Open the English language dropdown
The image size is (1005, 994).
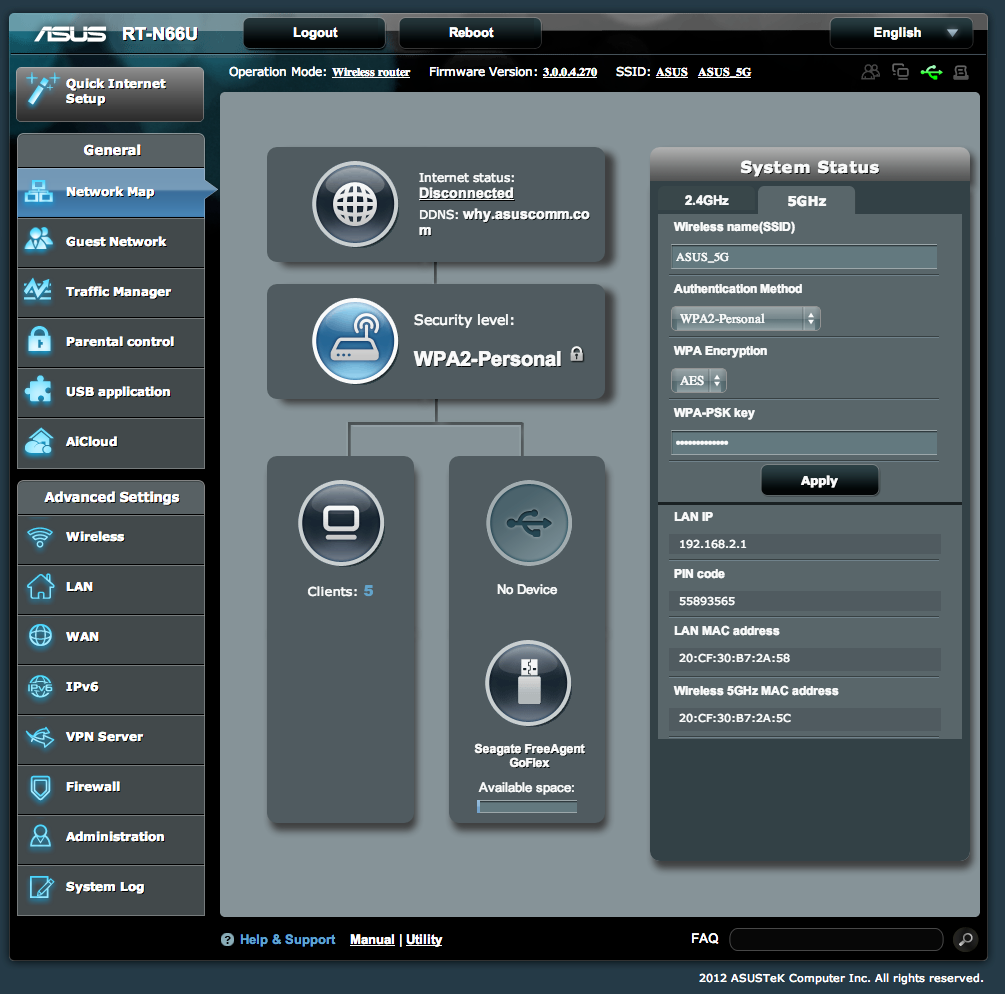(901, 33)
